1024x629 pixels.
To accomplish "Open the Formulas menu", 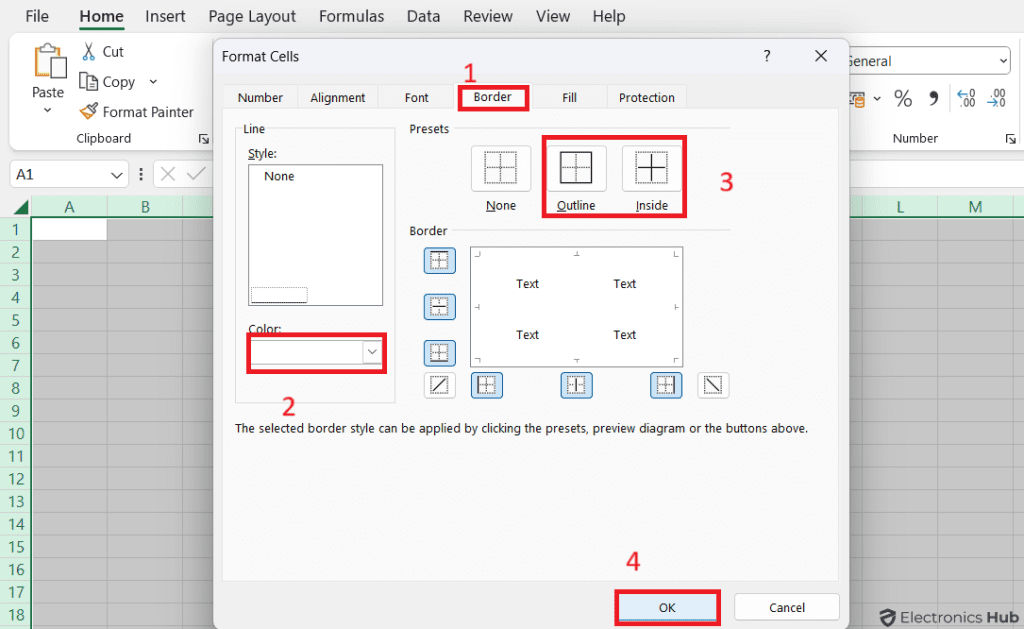I will 351,16.
